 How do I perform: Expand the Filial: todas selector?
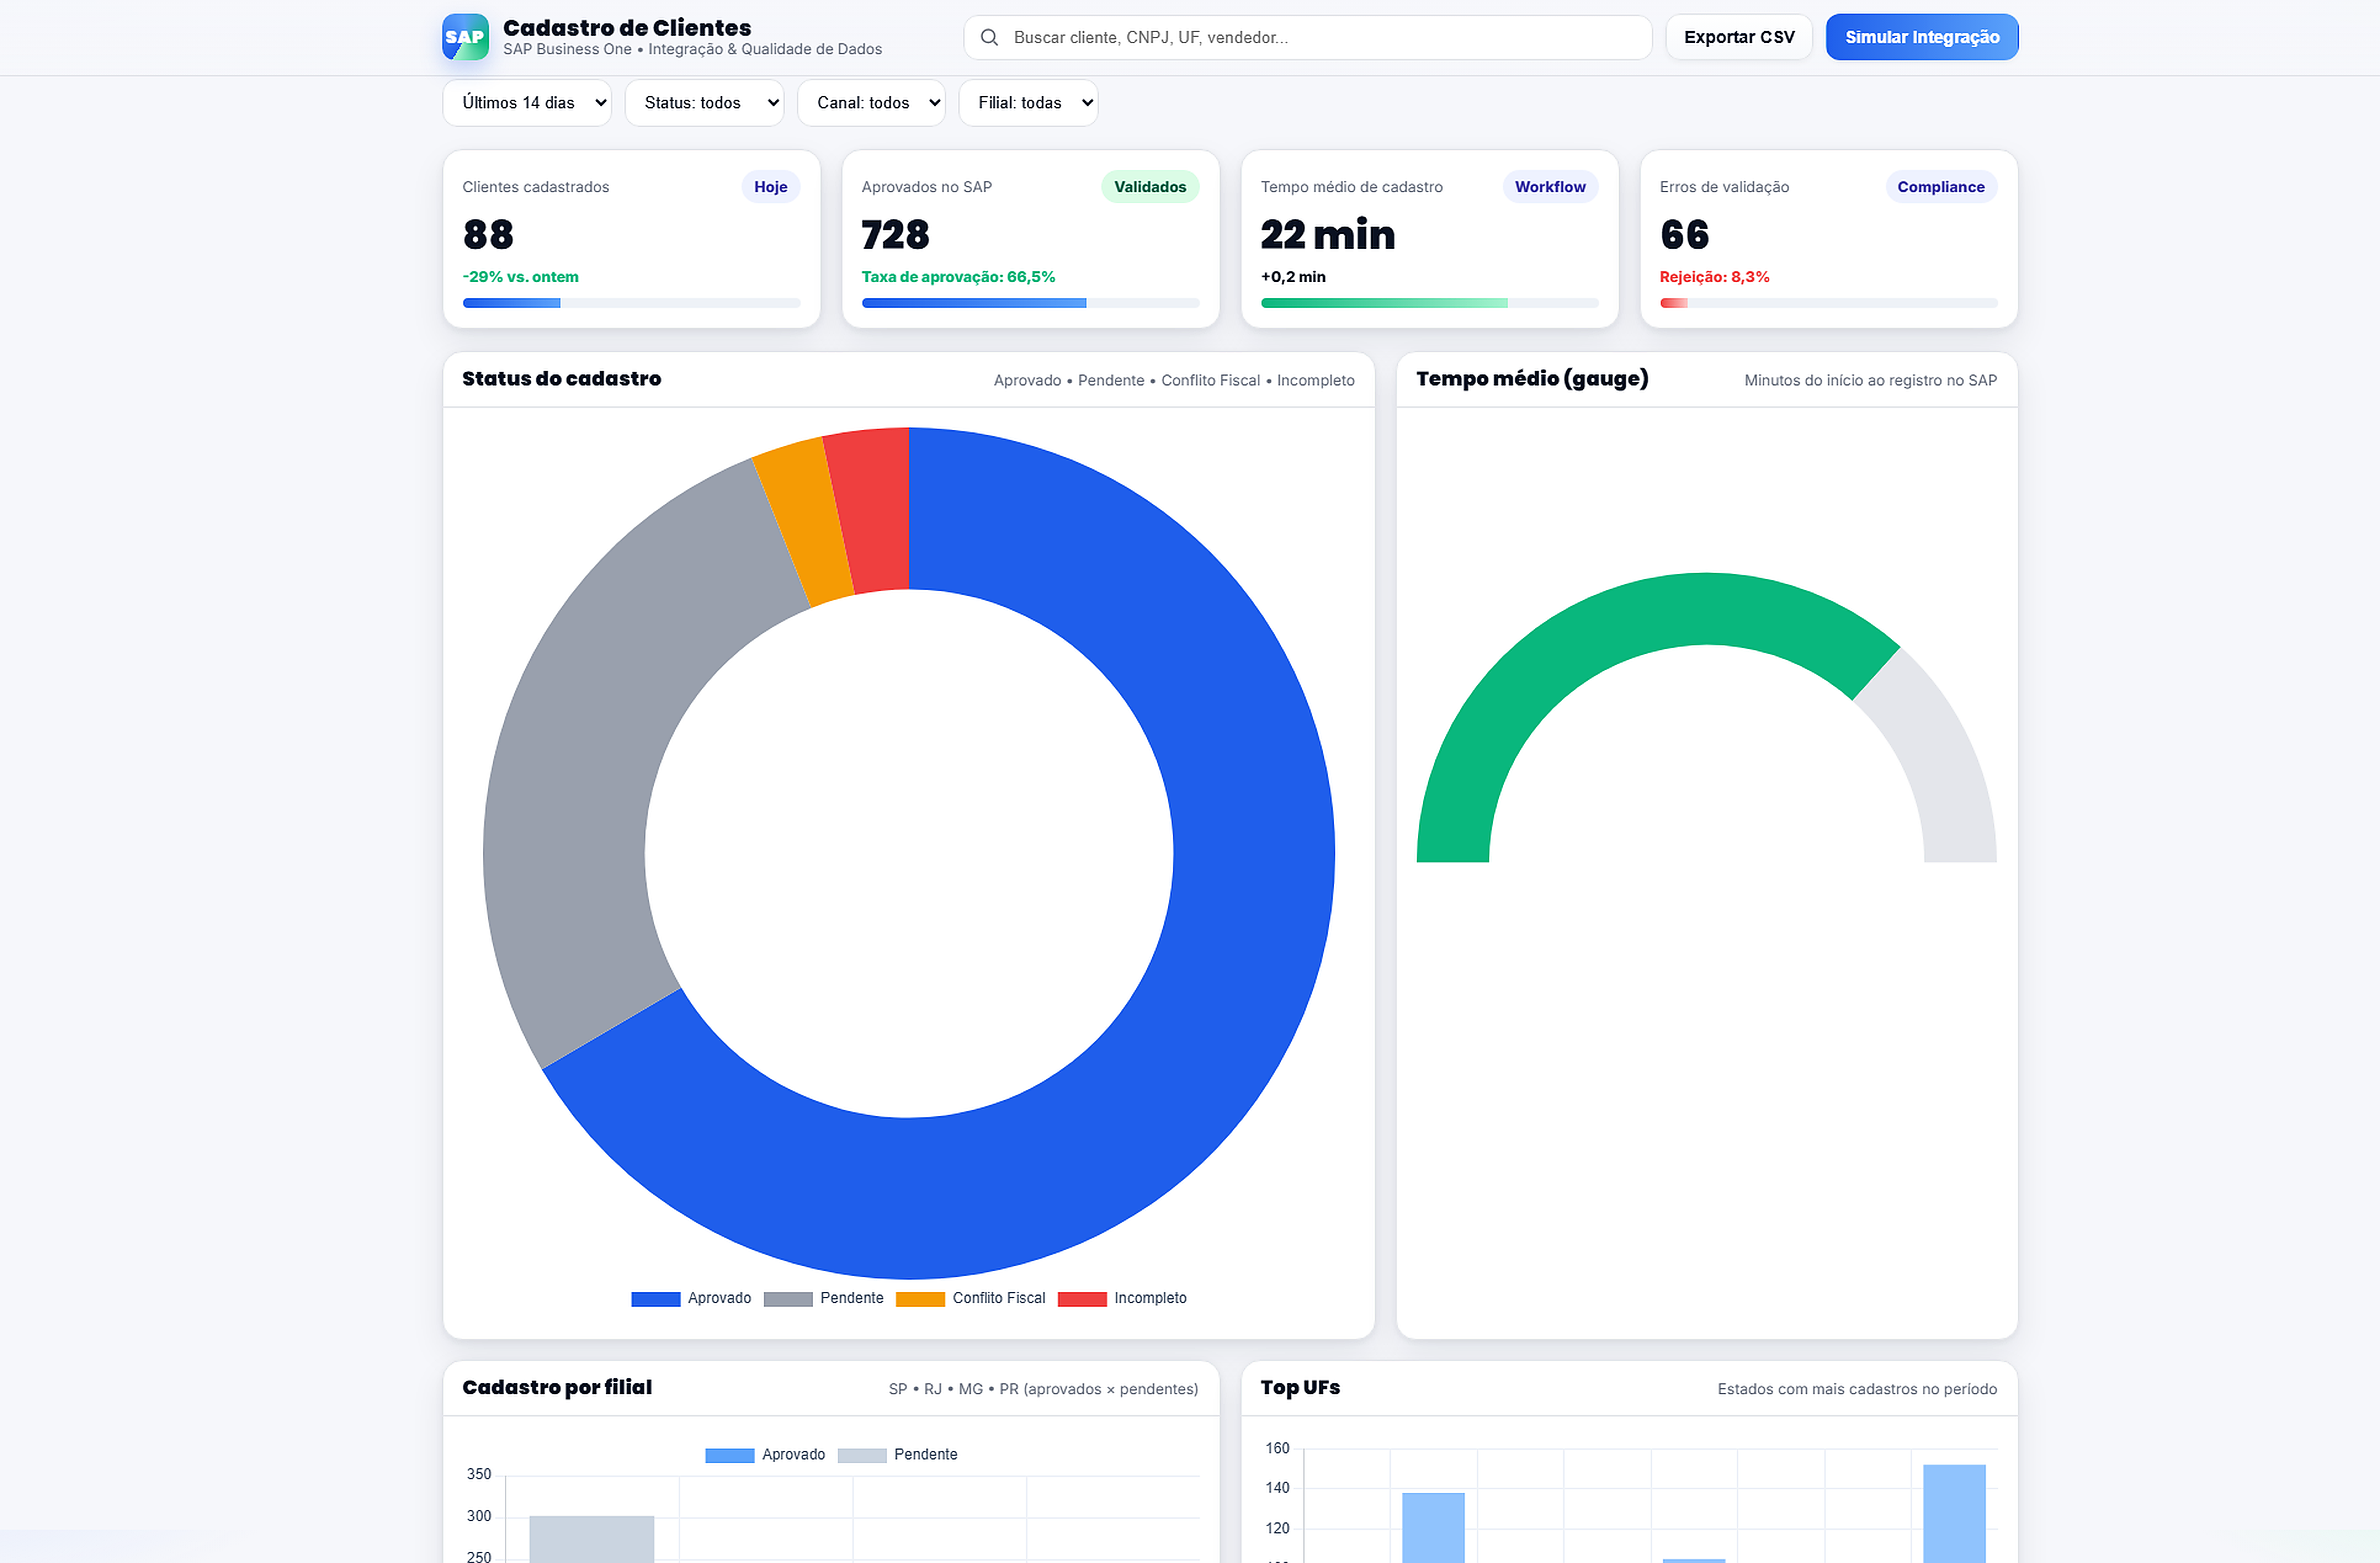pos(1028,103)
